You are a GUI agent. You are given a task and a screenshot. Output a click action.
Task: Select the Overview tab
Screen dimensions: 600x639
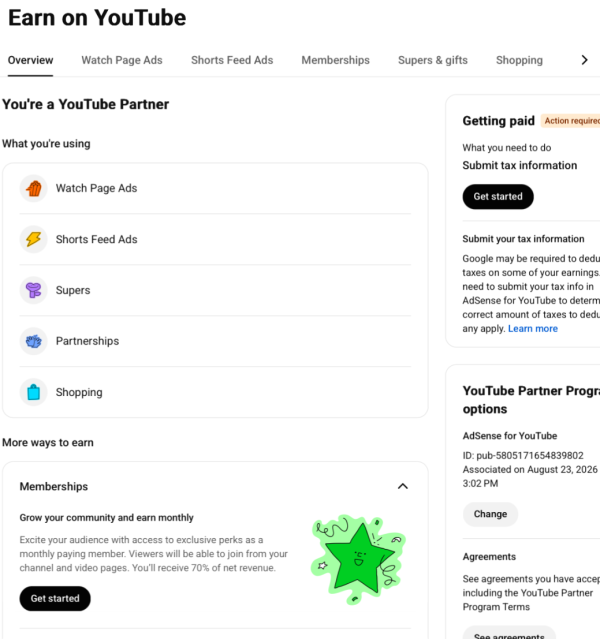coord(31,60)
